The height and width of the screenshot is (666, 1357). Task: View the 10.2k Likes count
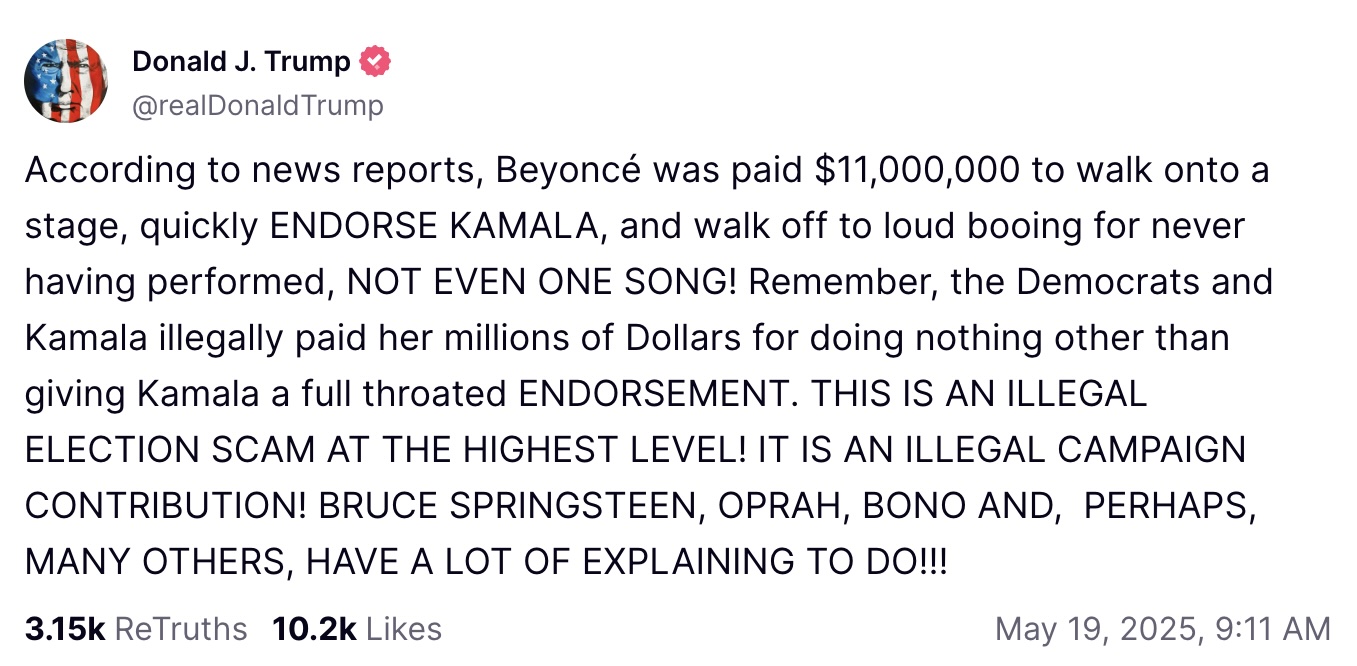click(x=313, y=629)
